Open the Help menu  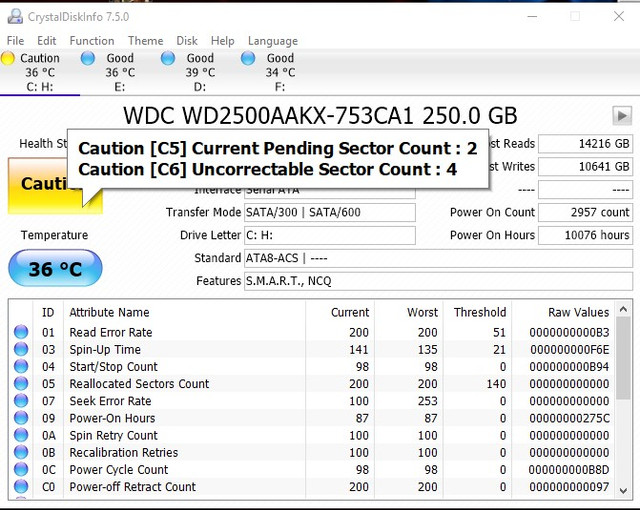(x=222, y=41)
